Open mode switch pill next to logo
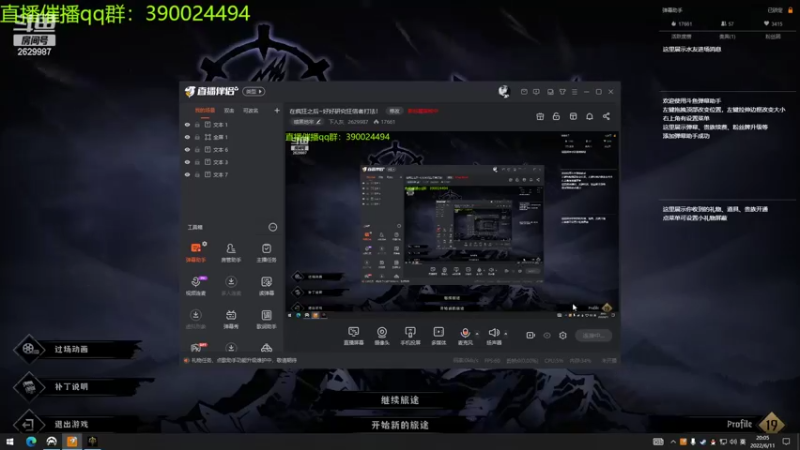The width and height of the screenshot is (800, 450). (254, 91)
